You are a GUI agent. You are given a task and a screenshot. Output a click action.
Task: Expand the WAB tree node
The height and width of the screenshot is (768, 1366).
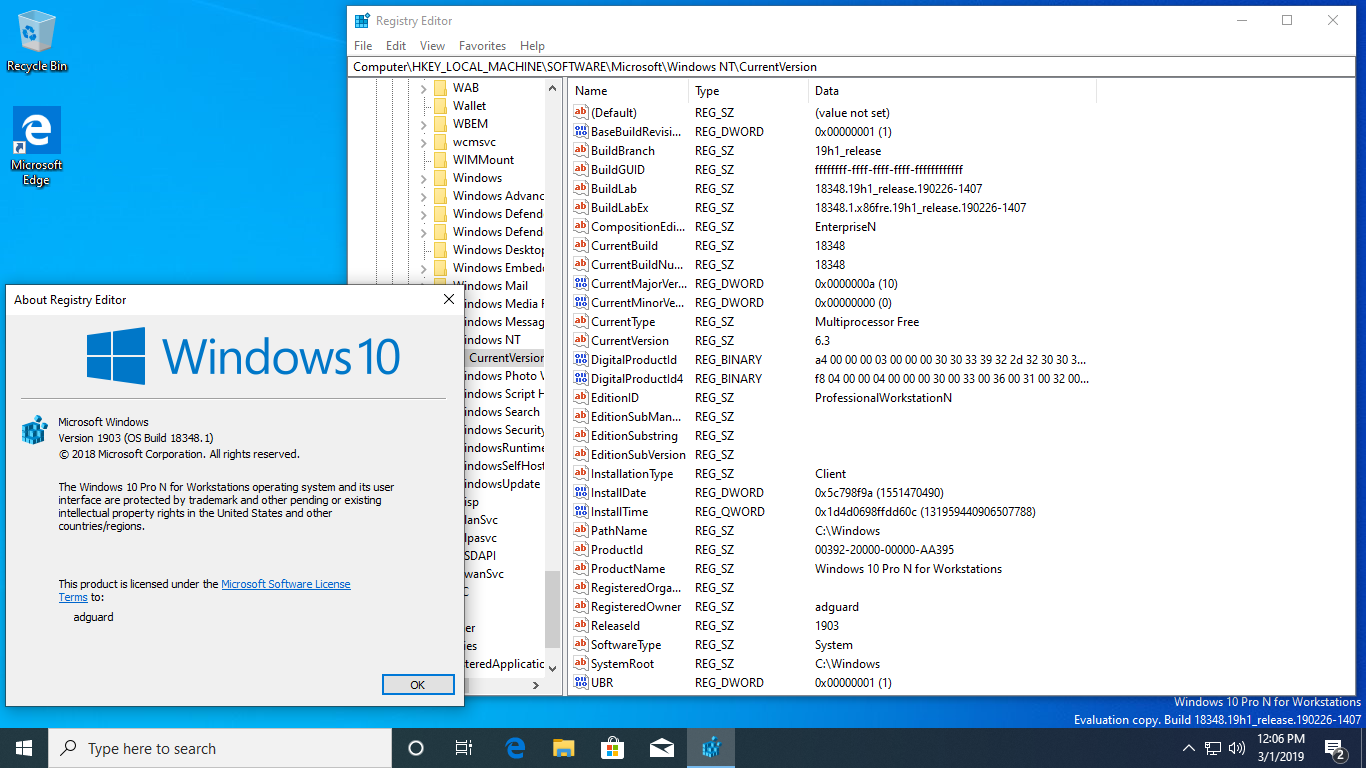click(x=424, y=88)
